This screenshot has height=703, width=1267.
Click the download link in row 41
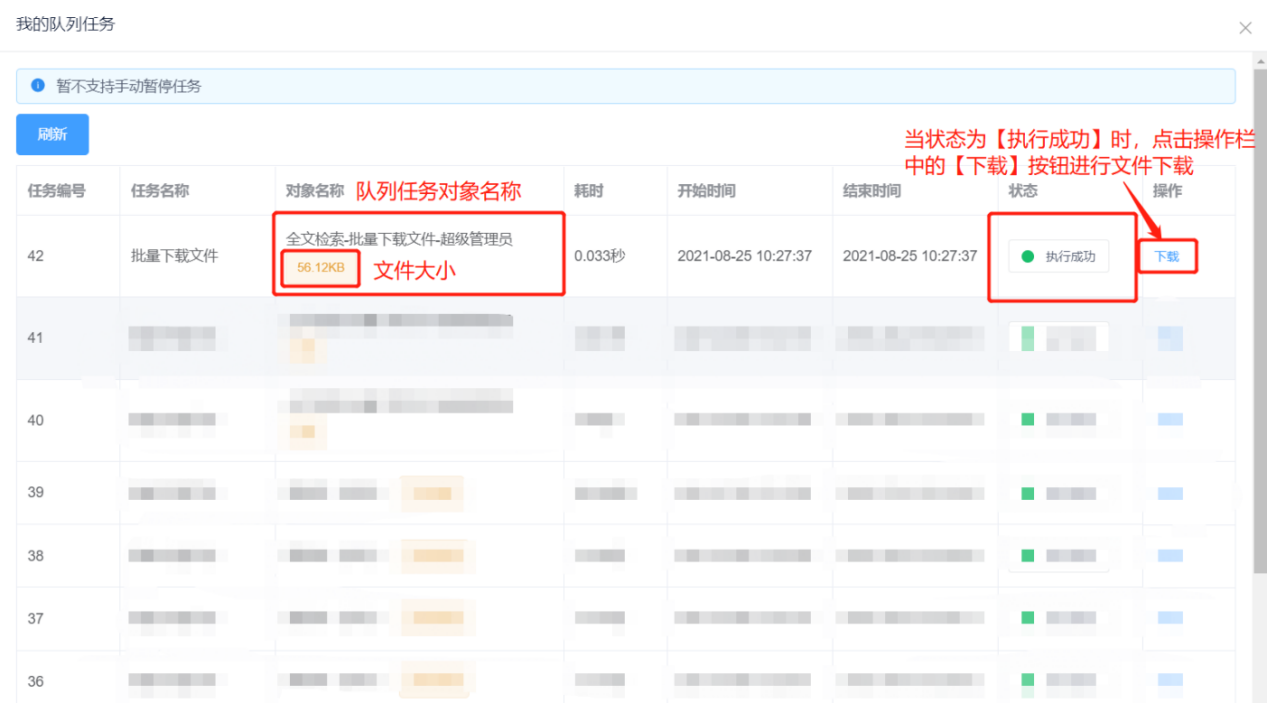(x=1169, y=339)
